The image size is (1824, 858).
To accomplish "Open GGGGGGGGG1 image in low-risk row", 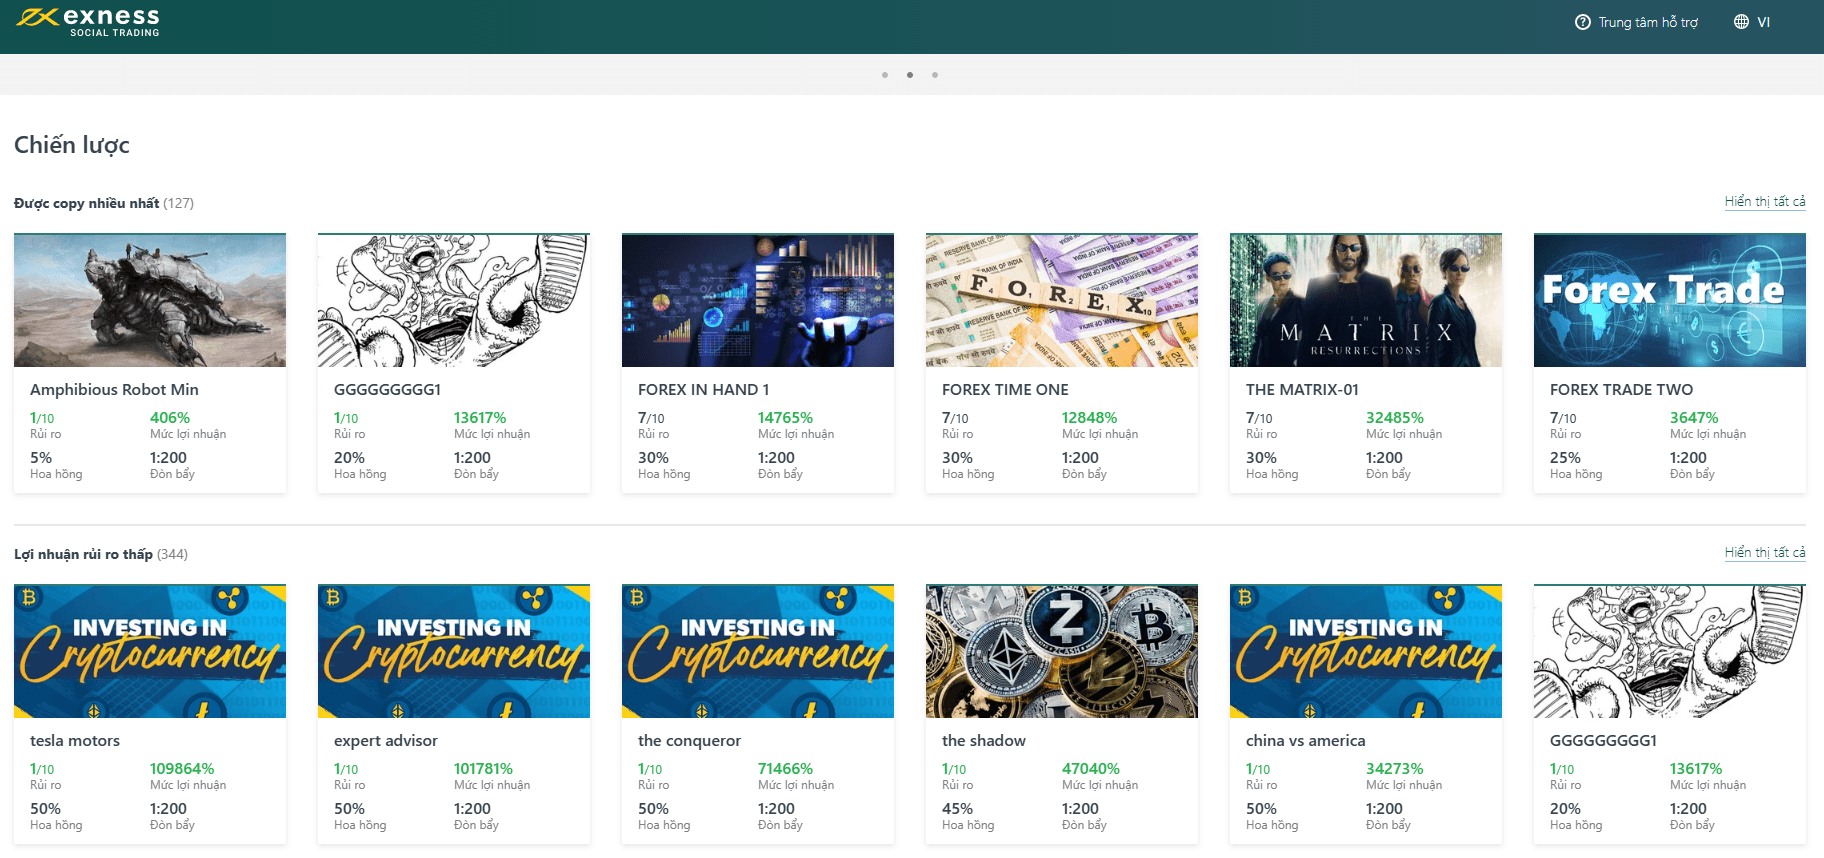I will (x=1670, y=651).
